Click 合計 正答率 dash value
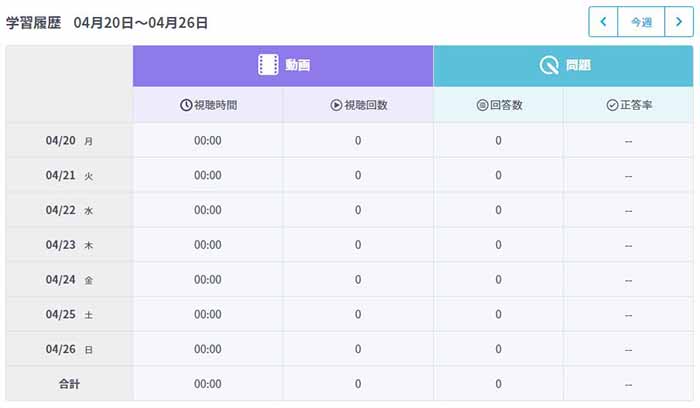This screenshot has width=700, height=408. (x=629, y=385)
